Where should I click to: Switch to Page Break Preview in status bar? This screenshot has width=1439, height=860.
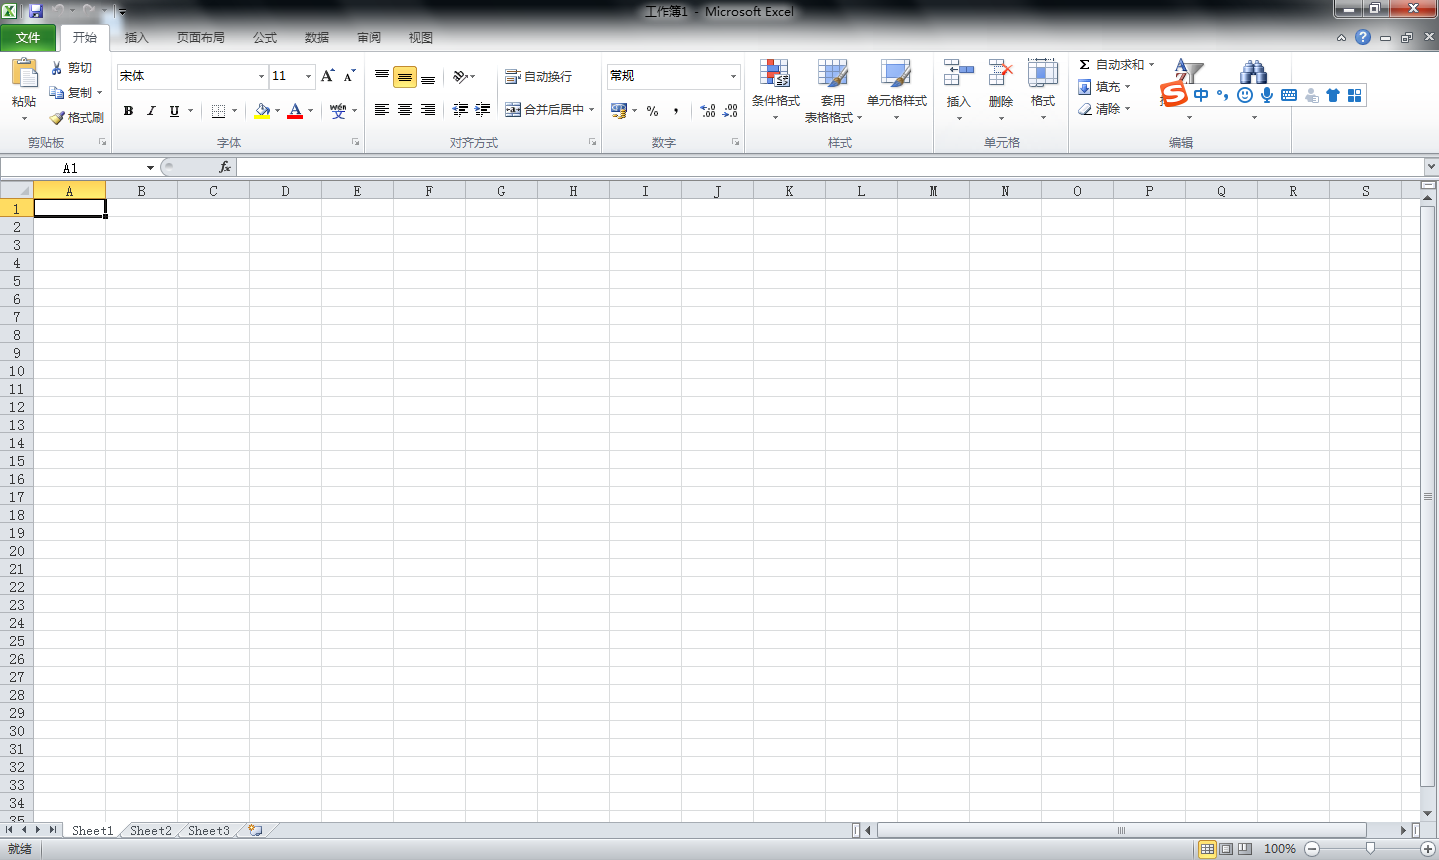click(x=1245, y=849)
